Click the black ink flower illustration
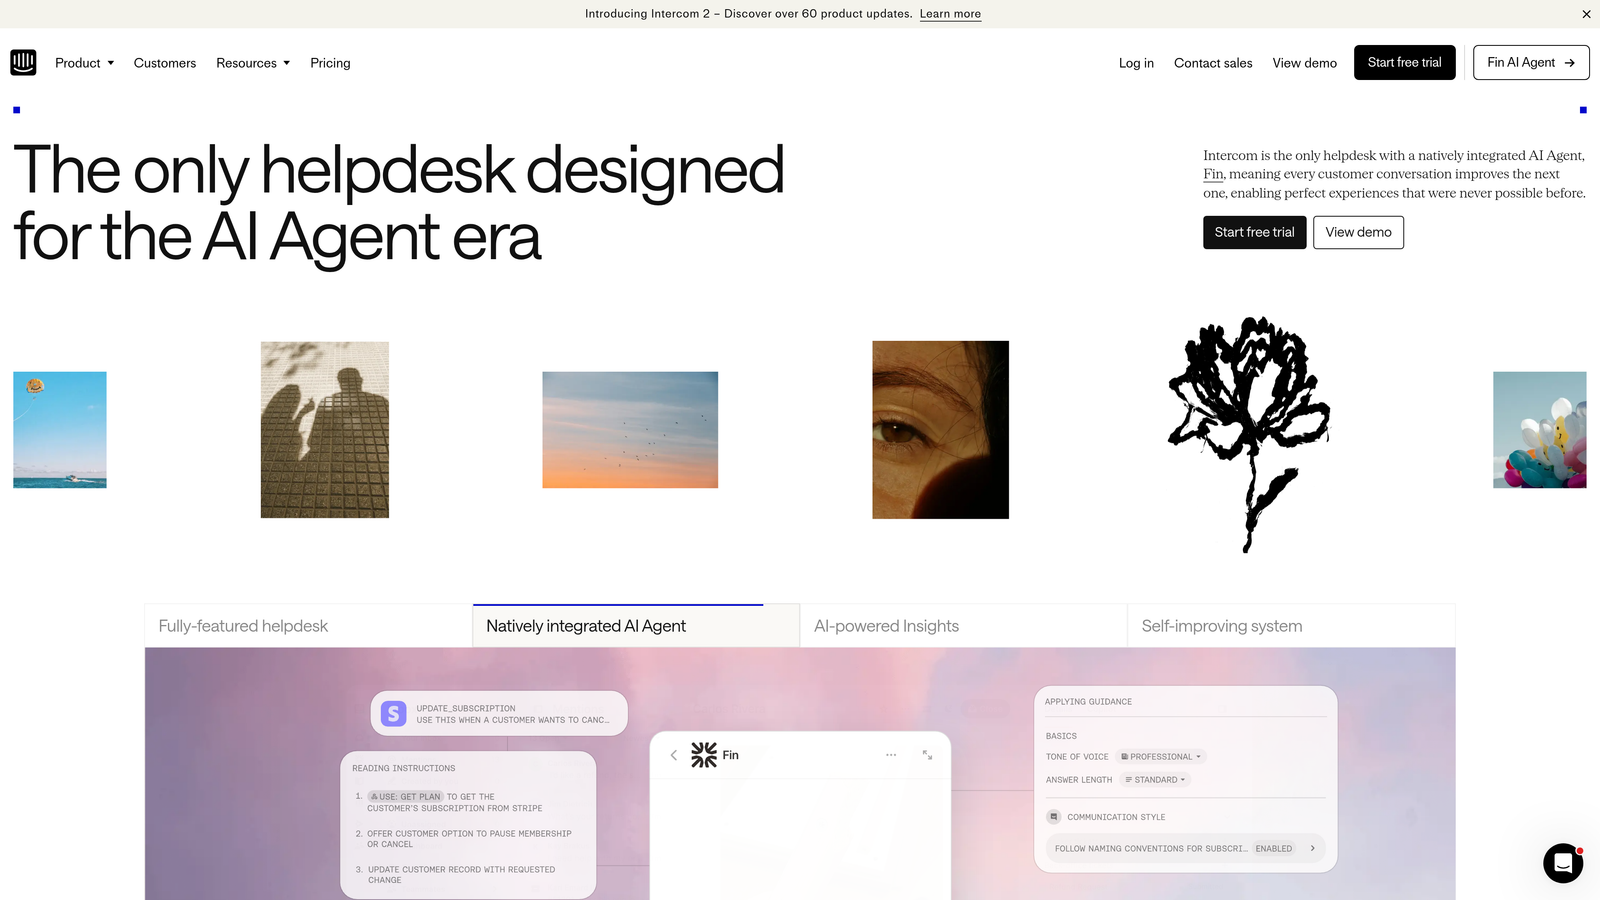 pyautogui.click(x=1248, y=433)
